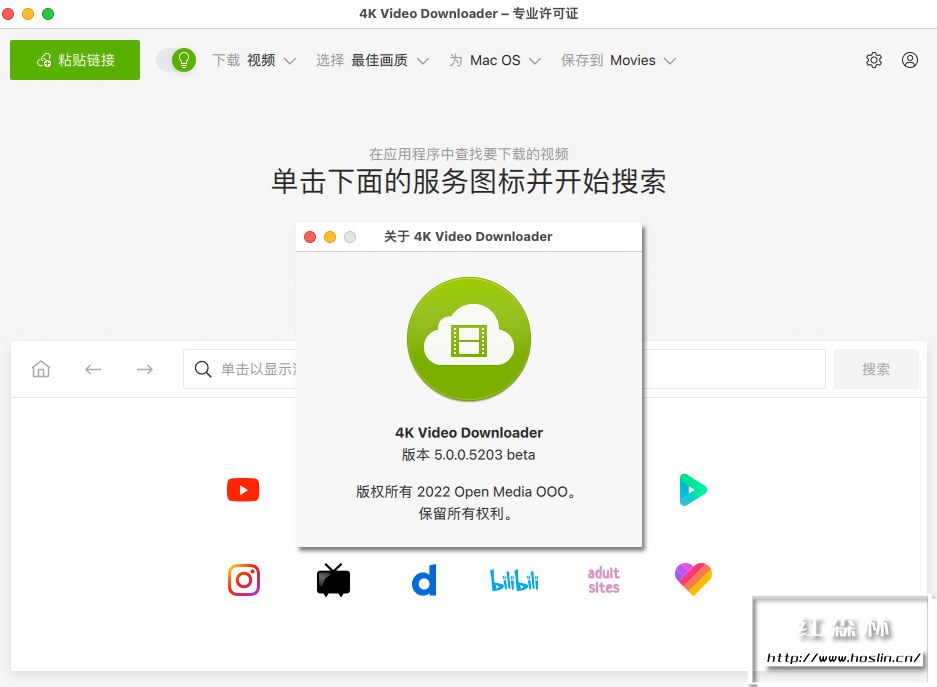Viewport: 937px width, 687px height.
Task: Click the main window yellow minimize button
Action: (28, 14)
